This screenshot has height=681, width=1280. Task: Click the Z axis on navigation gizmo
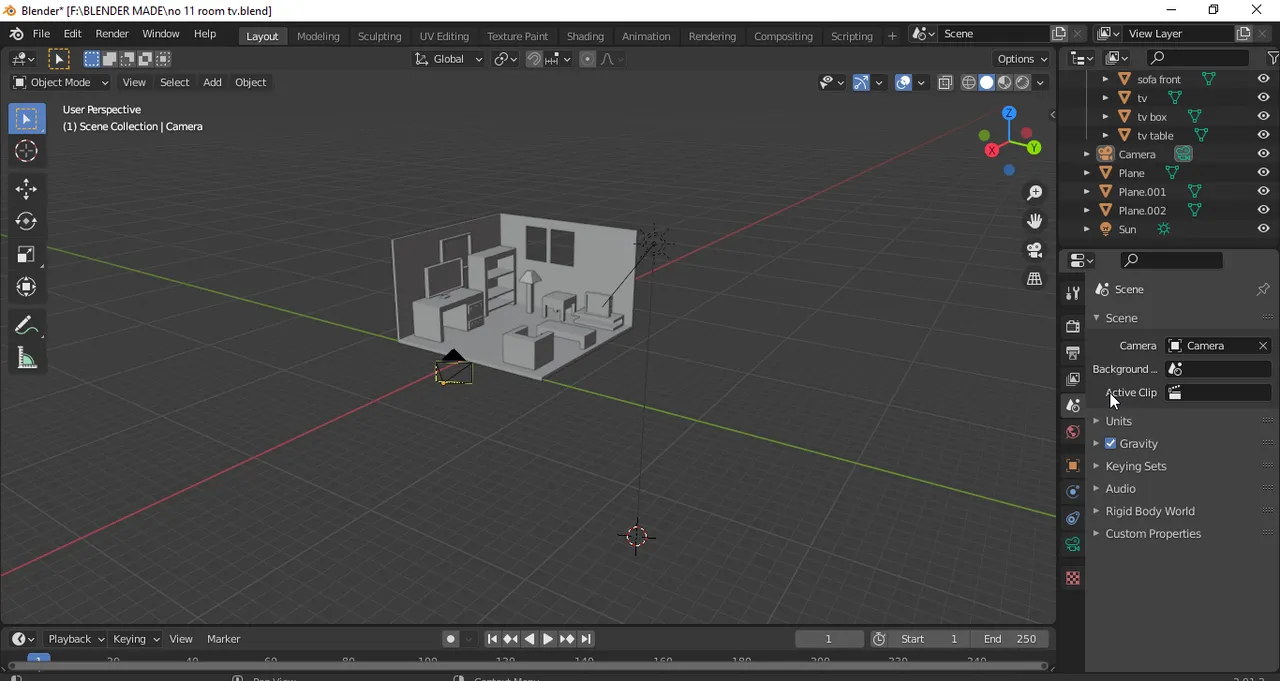click(1009, 113)
